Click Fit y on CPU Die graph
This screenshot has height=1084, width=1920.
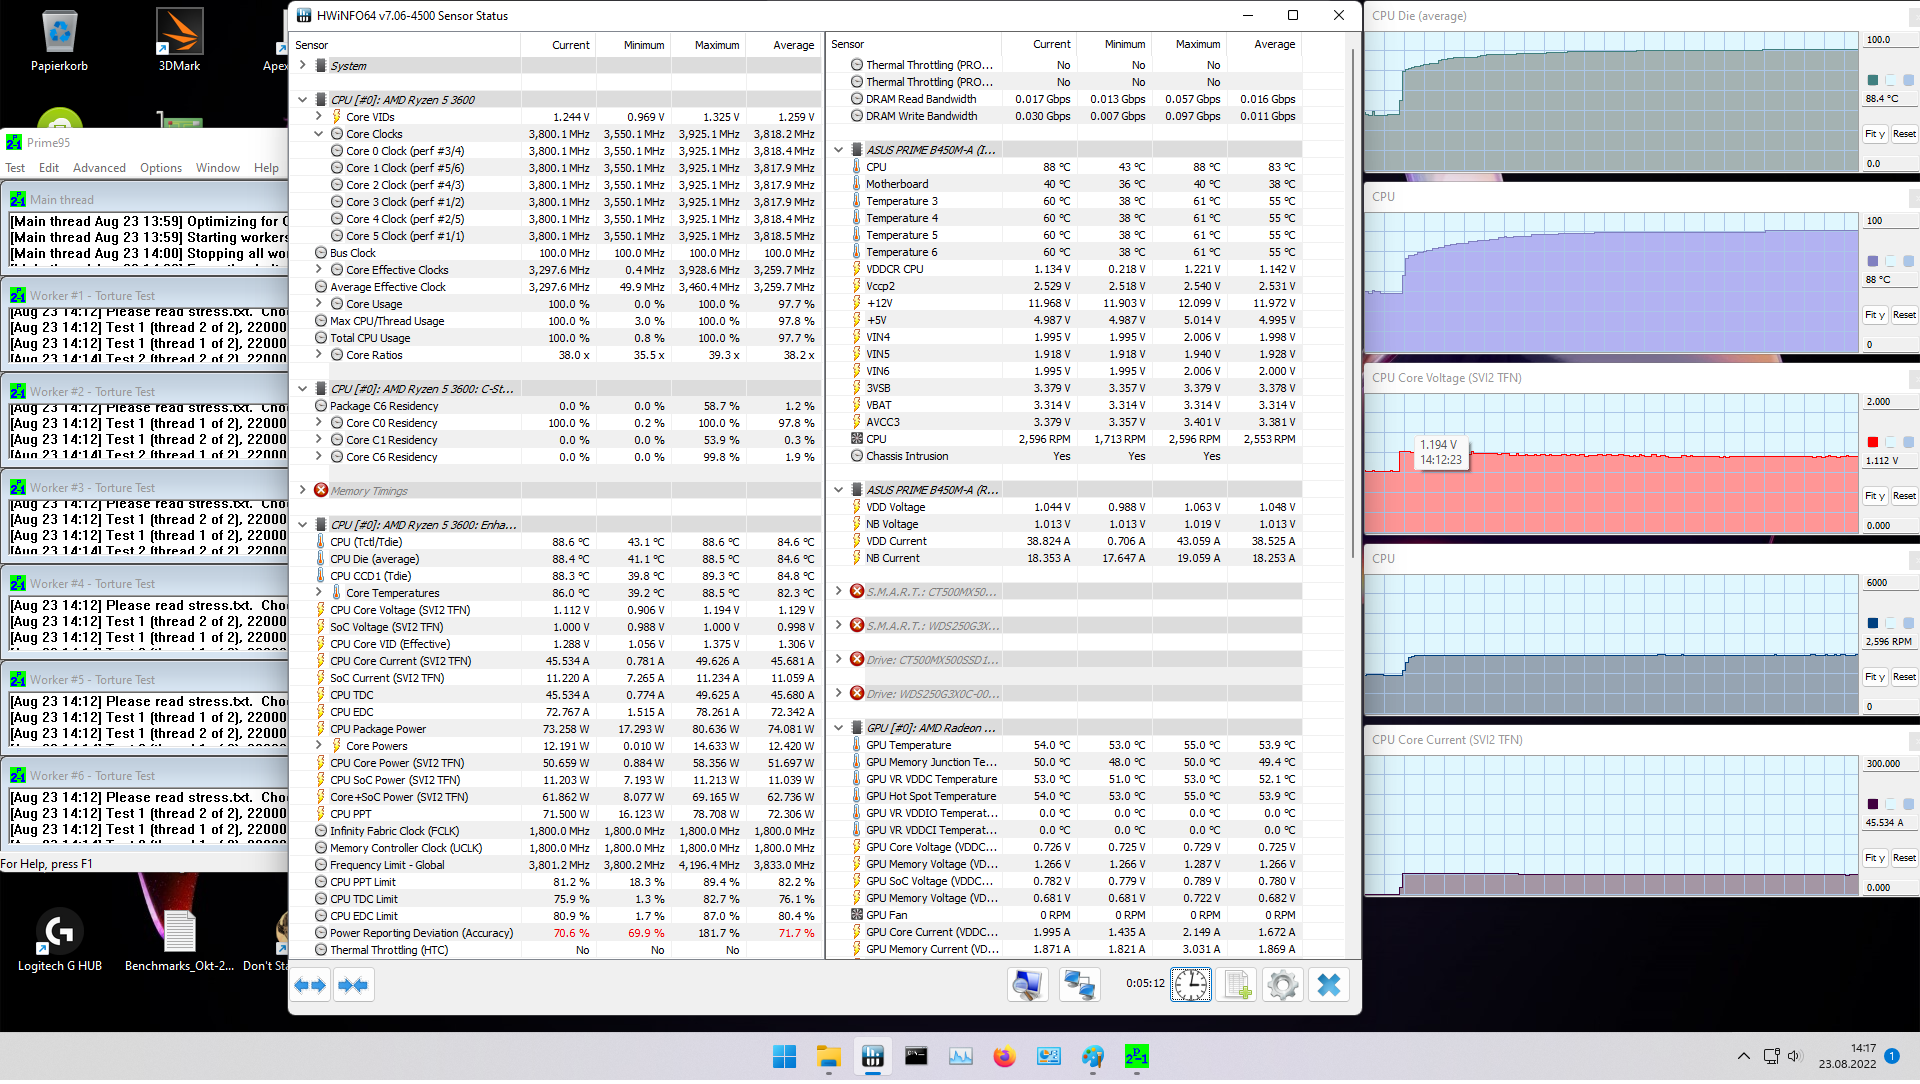pyautogui.click(x=1874, y=134)
